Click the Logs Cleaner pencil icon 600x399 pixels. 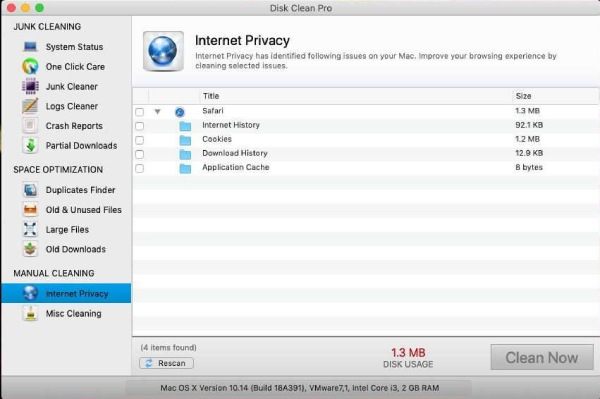pyautogui.click(x=30, y=106)
